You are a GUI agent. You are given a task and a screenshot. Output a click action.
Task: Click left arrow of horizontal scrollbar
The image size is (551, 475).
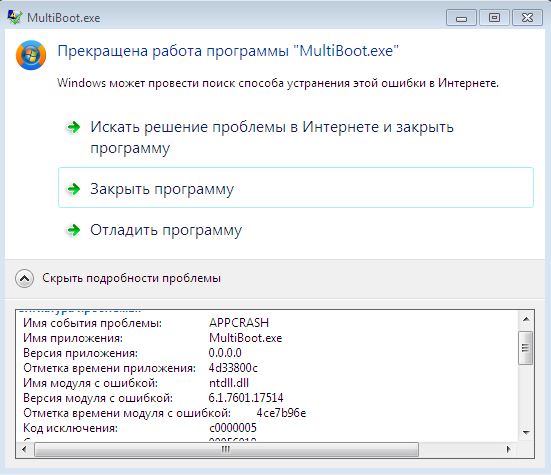(24, 449)
